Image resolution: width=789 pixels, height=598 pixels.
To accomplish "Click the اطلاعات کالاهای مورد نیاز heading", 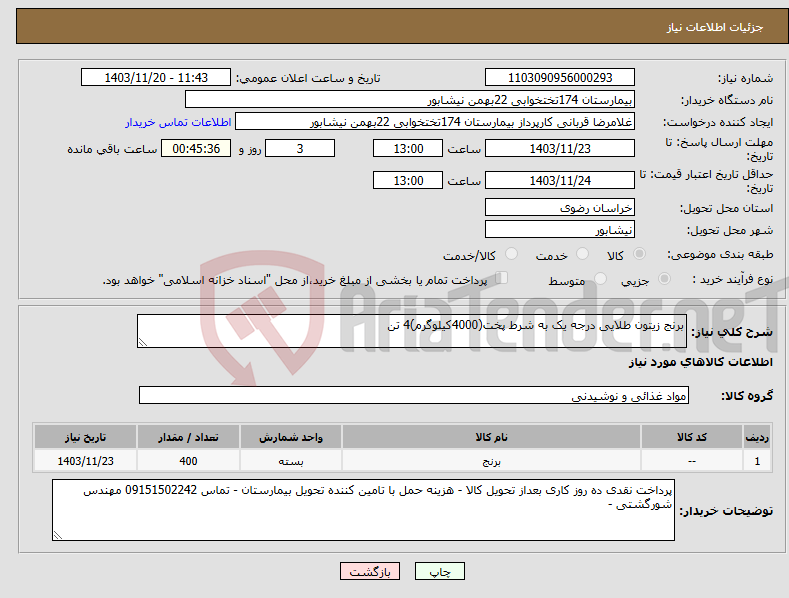I will 700,362.
